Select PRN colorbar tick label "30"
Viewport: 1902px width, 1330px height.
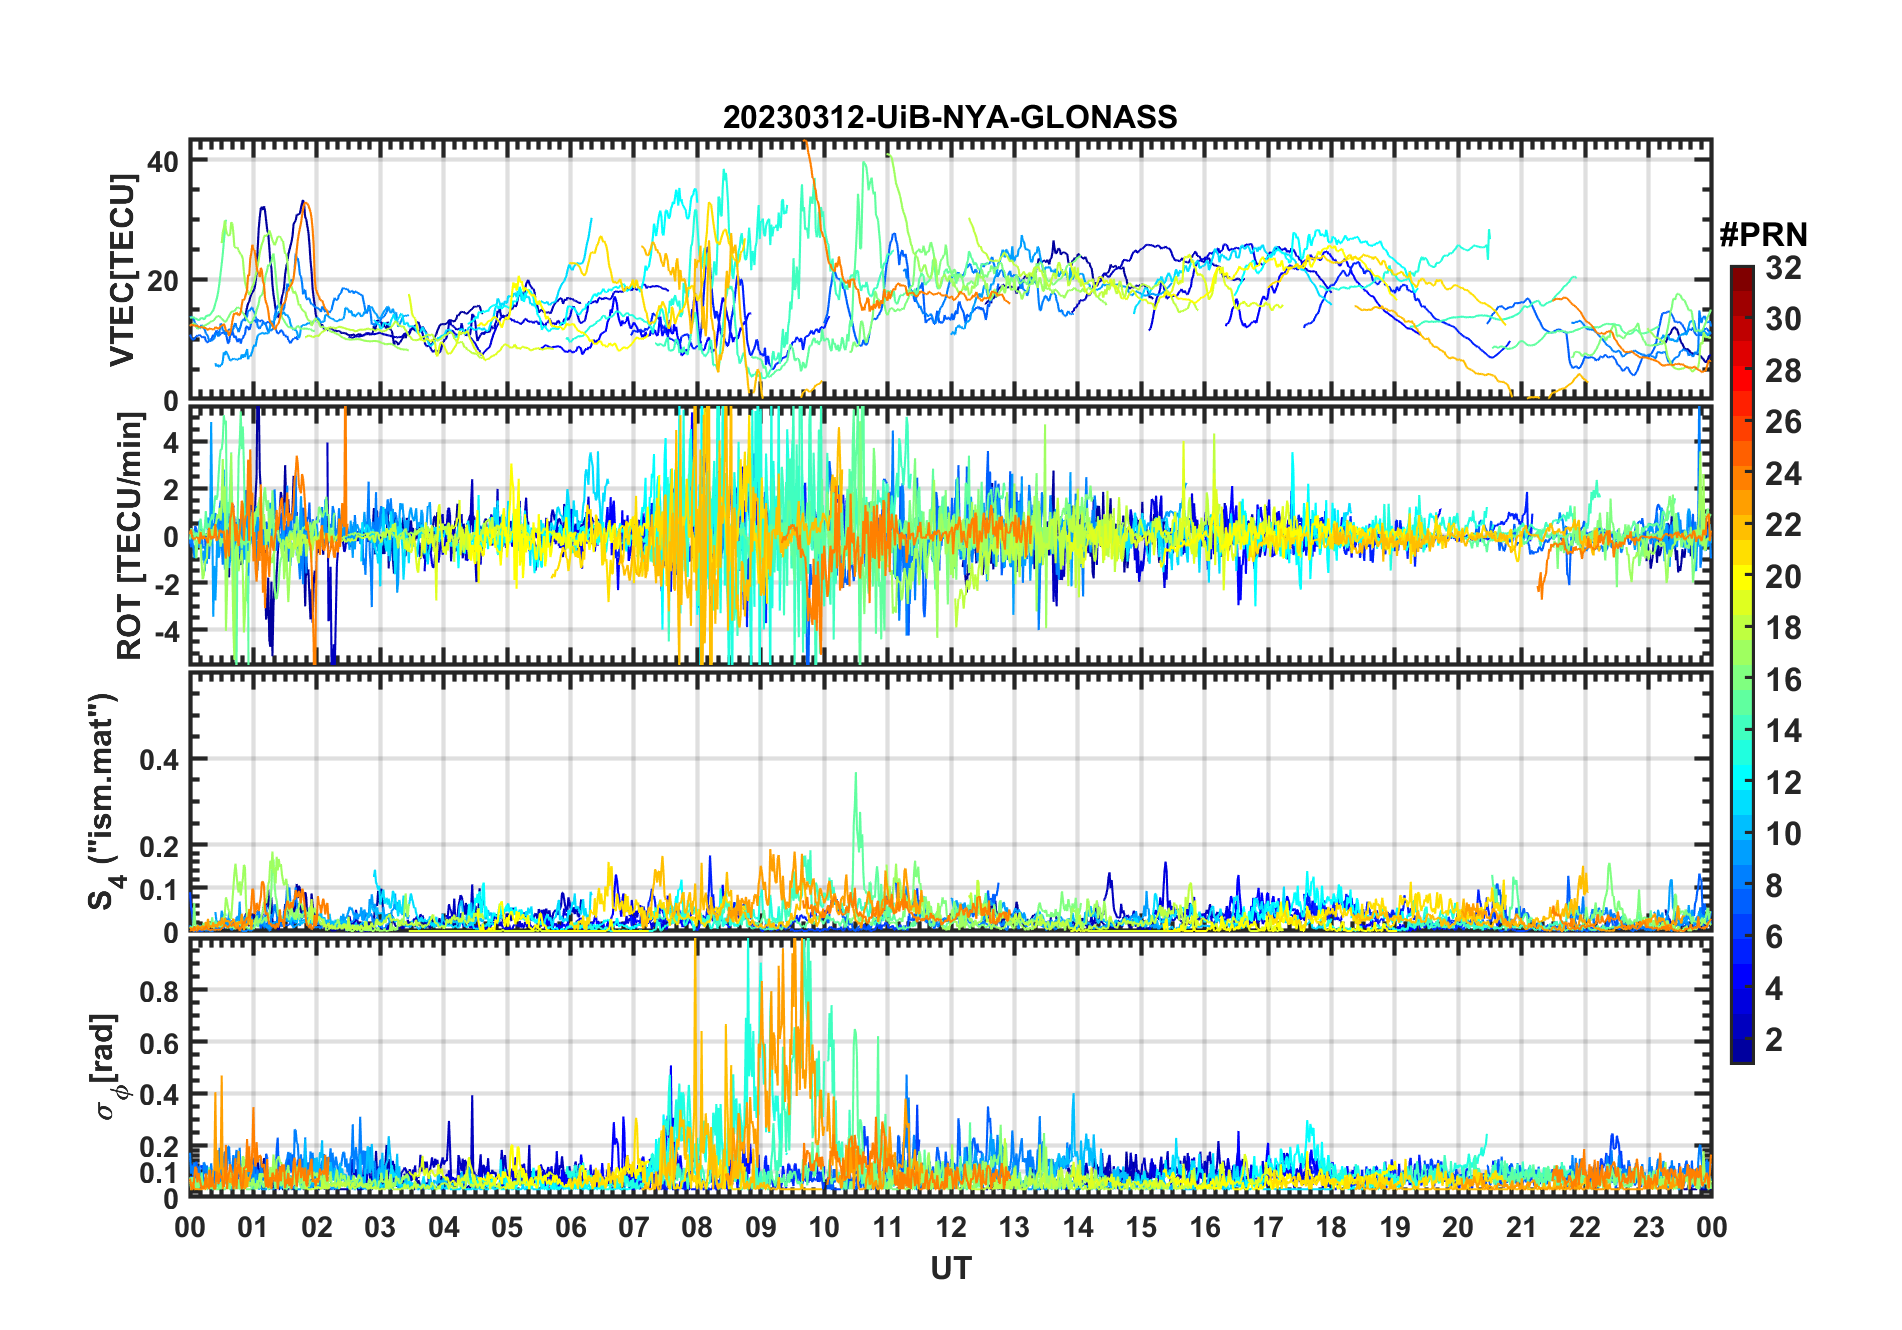pos(1783,319)
